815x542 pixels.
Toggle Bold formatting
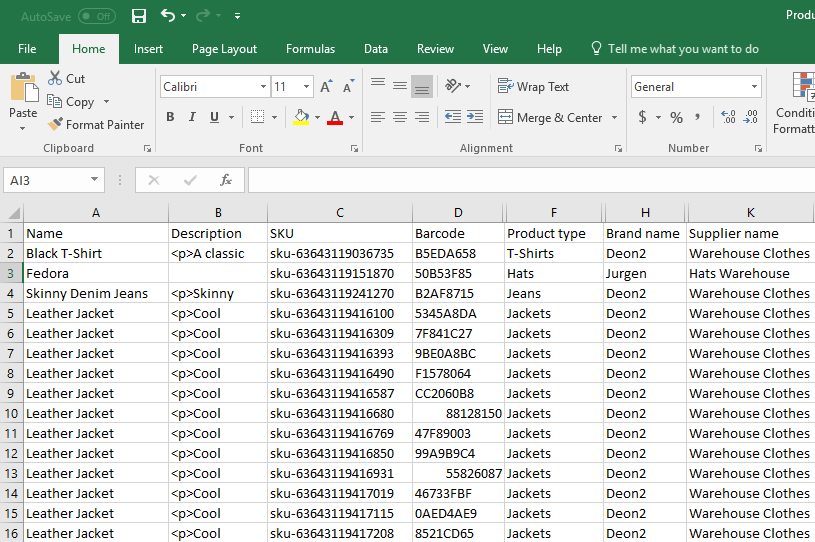(x=170, y=117)
